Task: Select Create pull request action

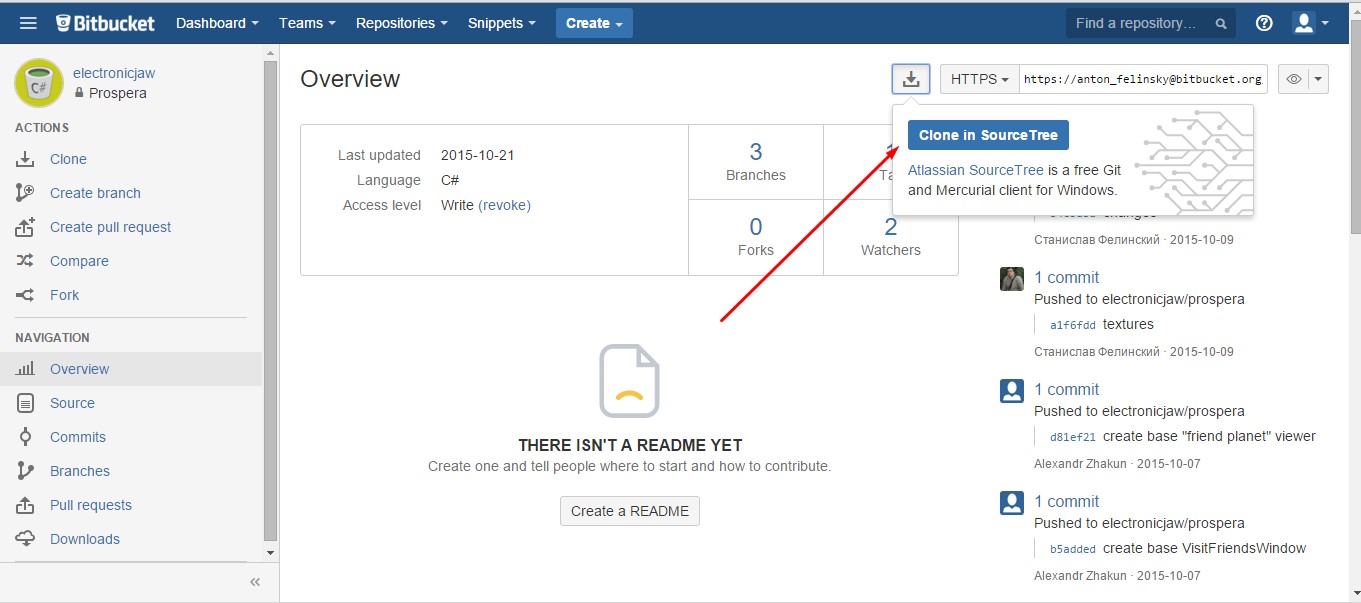Action: pyautogui.click(x=111, y=227)
